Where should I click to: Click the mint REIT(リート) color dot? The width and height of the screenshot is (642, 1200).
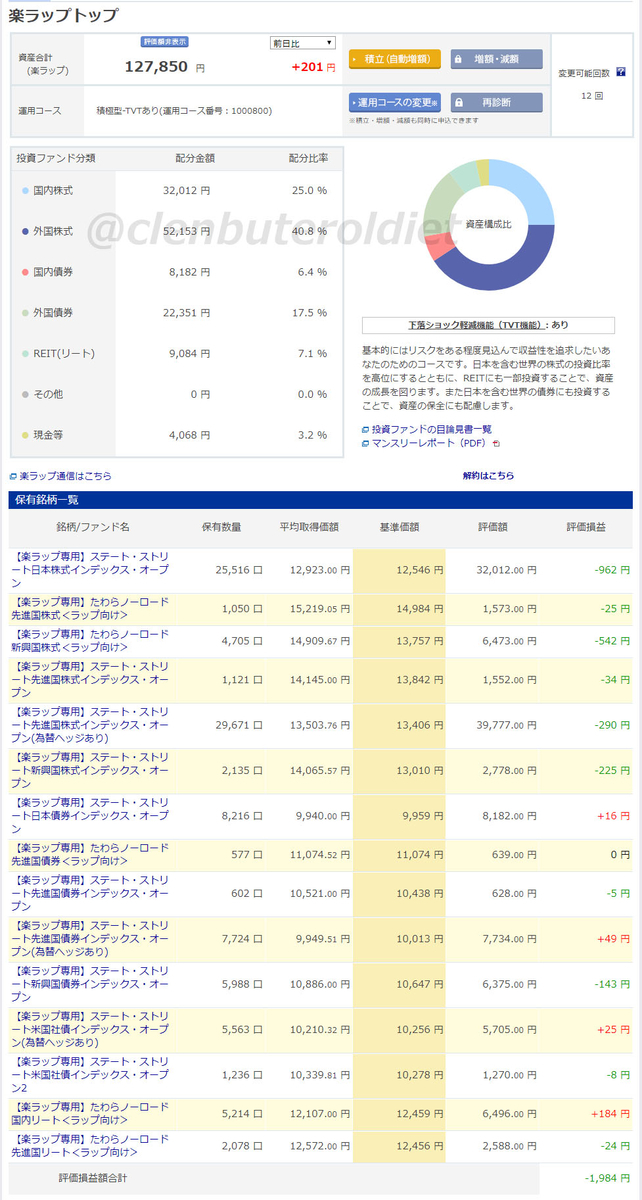[x=25, y=353]
